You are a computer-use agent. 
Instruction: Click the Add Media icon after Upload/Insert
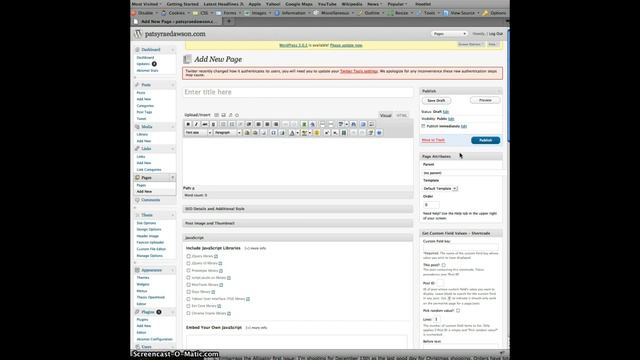(x=237, y=115)
